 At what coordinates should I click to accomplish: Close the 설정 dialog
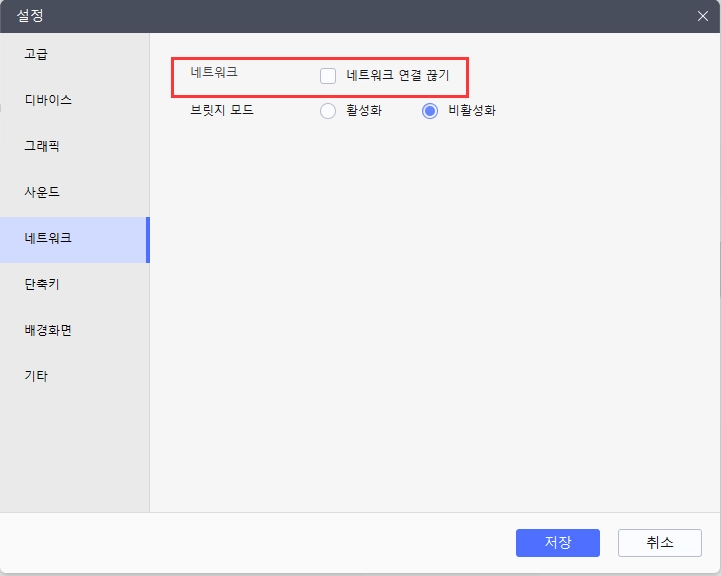[x=703, y=16]
